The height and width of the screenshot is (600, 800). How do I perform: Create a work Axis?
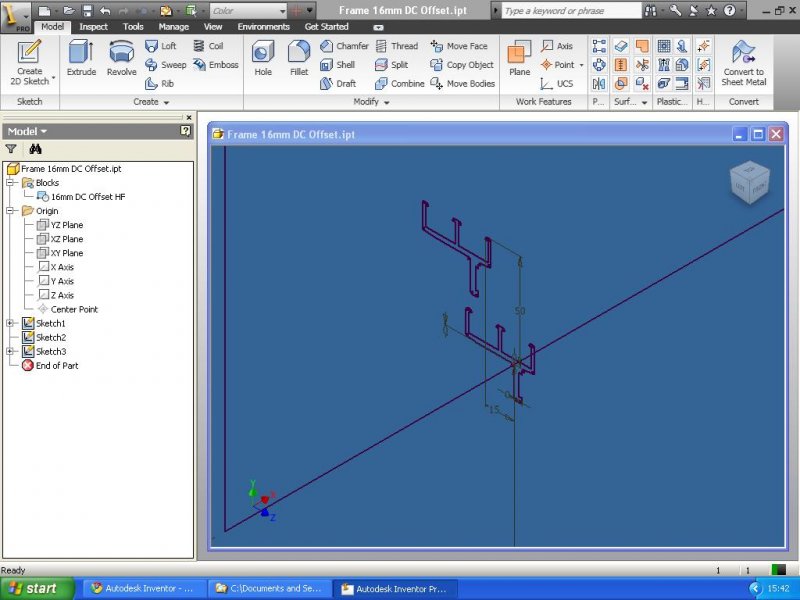tap(557, 46)
